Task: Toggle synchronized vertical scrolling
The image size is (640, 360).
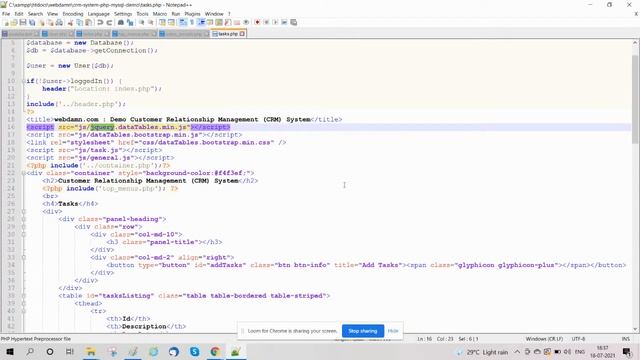Action: 162,22
